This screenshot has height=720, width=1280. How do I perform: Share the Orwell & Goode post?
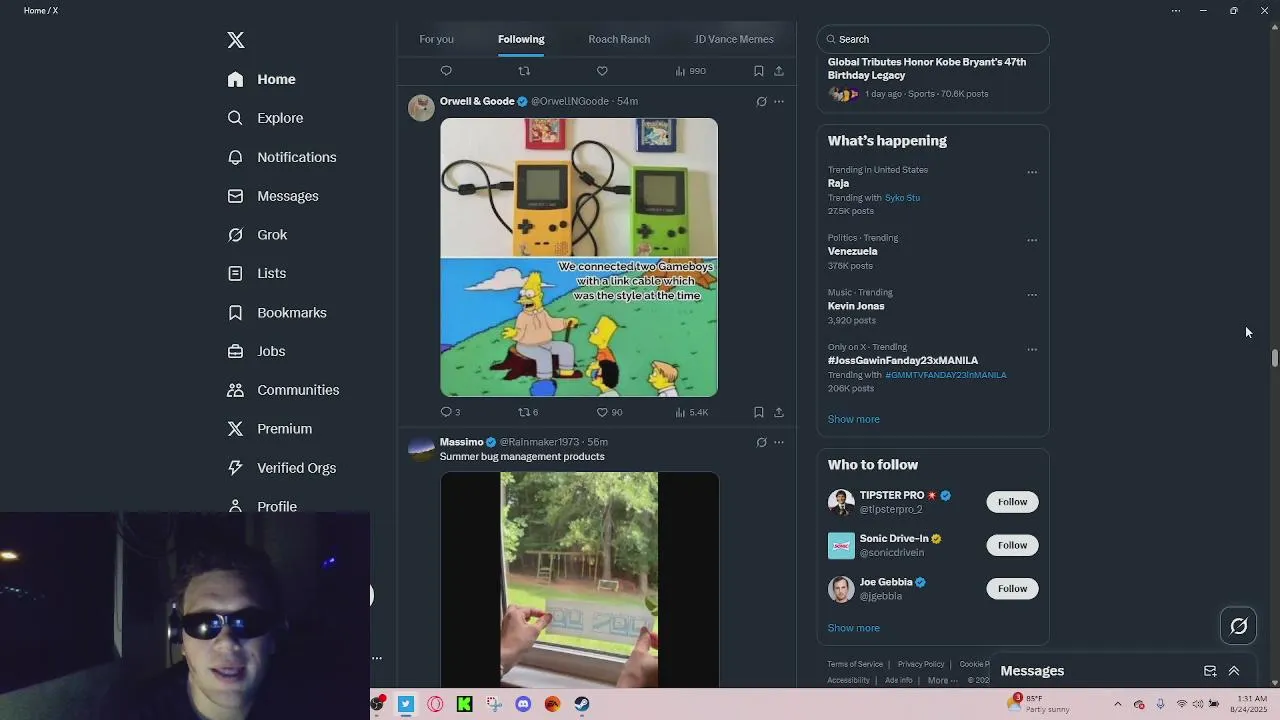[779, 412]
